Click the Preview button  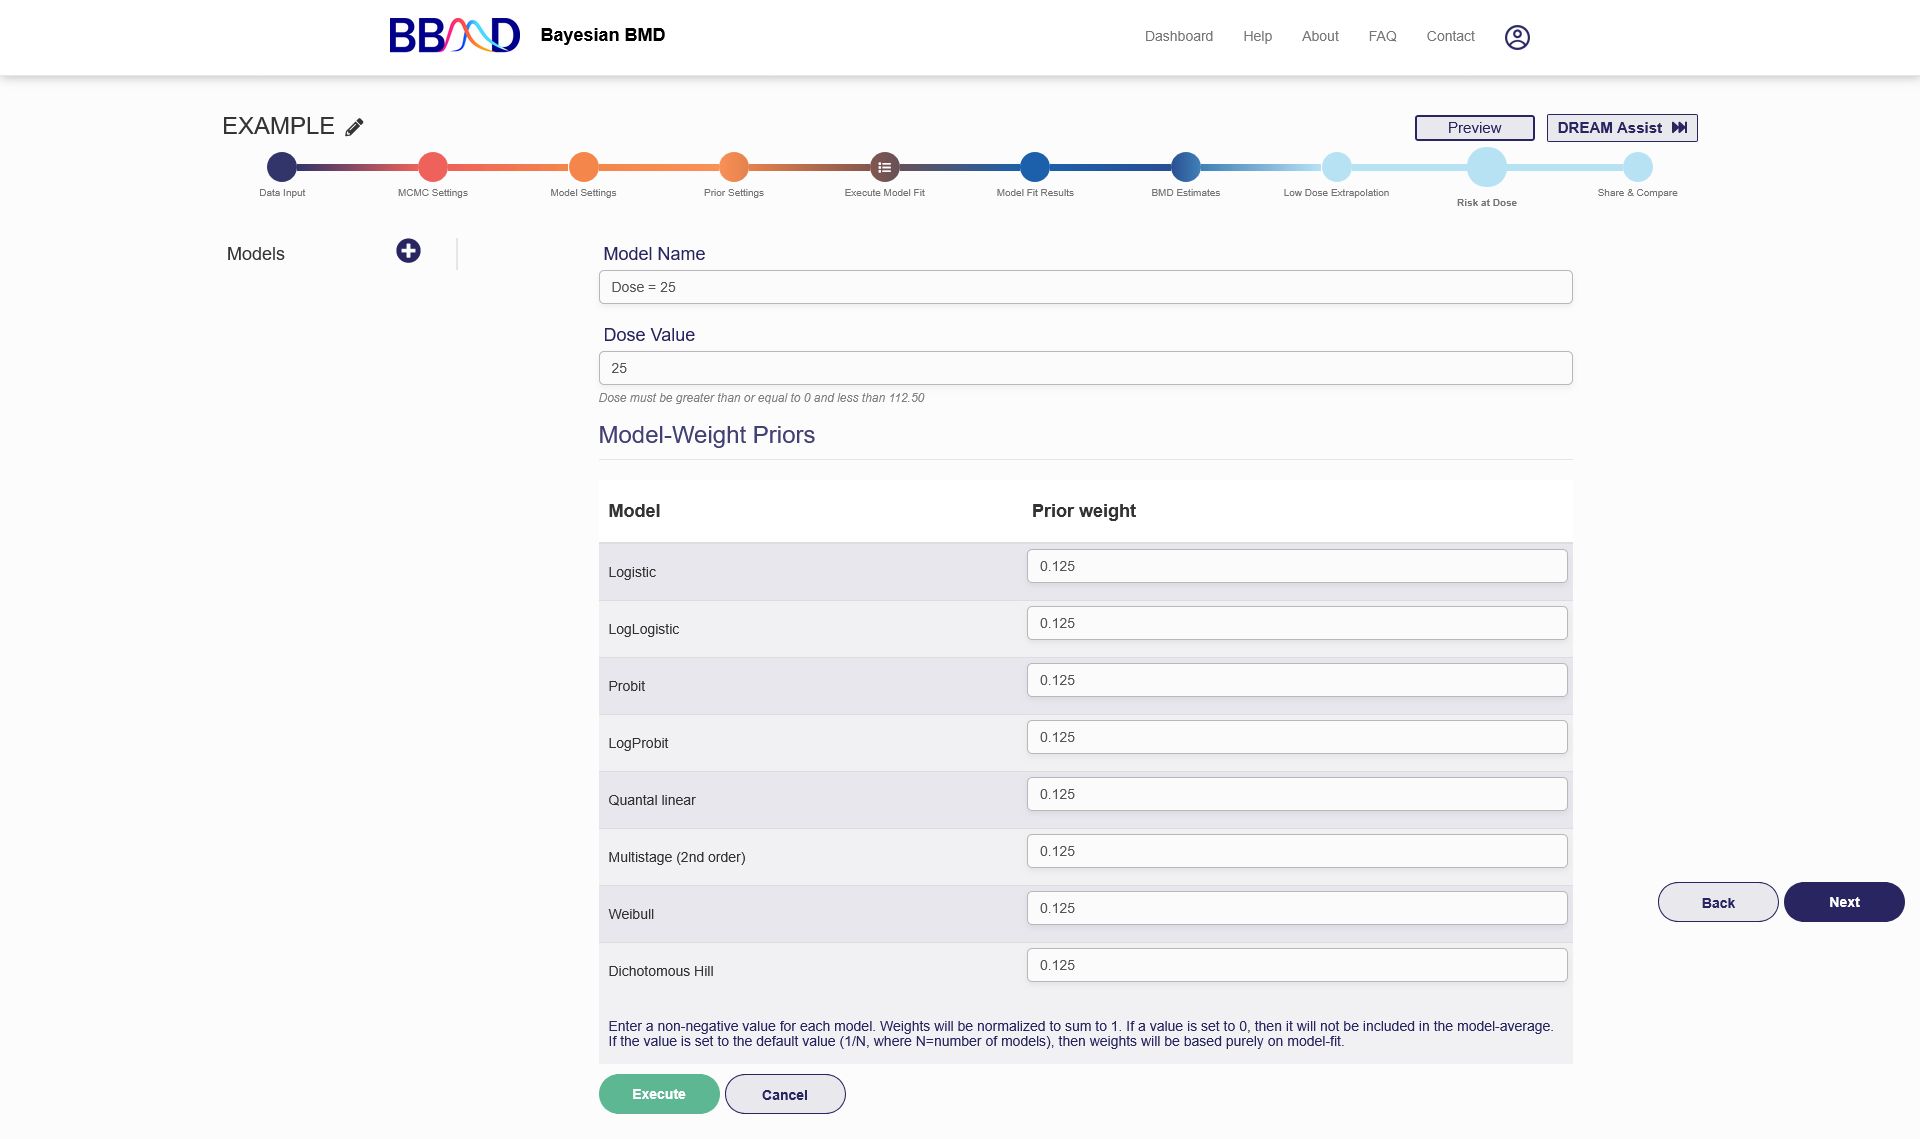[1474, 128]
